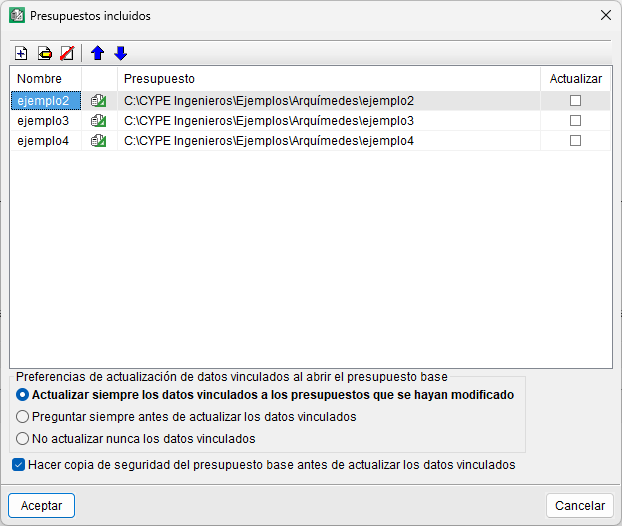The image size is (622, 526).
Task: Click the path ending in \ejemplo3
Action: coord(269,121)
